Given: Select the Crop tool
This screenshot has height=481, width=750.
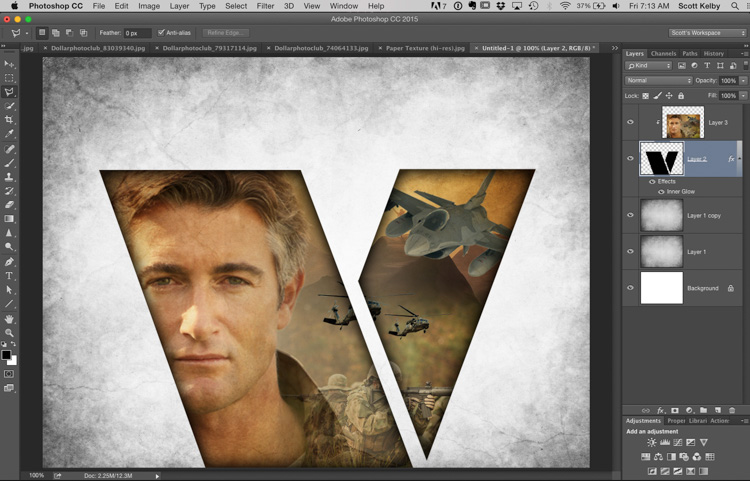Looking at the screenshot, I should tap(10, 120).
